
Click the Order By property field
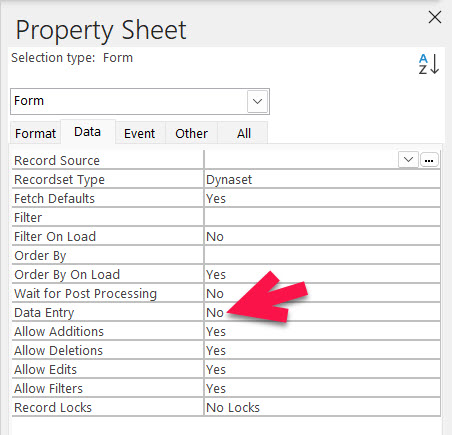[322, 255]
